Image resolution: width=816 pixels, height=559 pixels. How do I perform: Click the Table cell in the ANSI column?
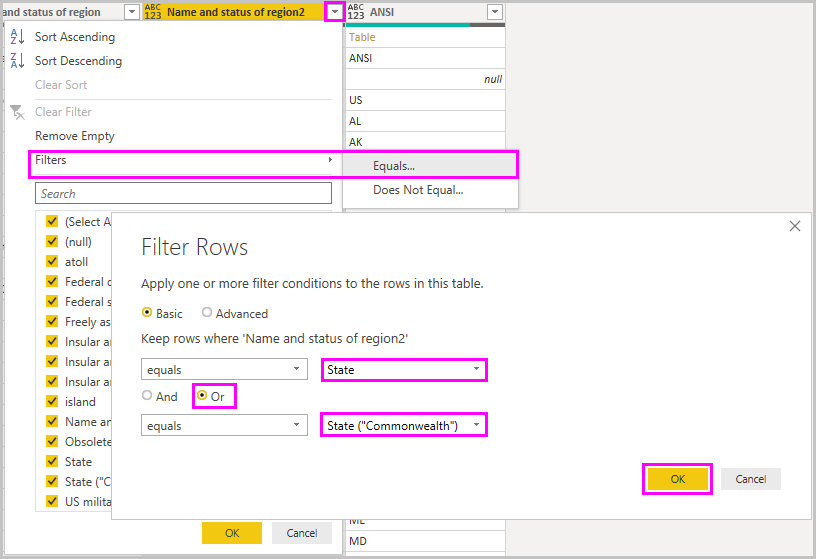425,37
